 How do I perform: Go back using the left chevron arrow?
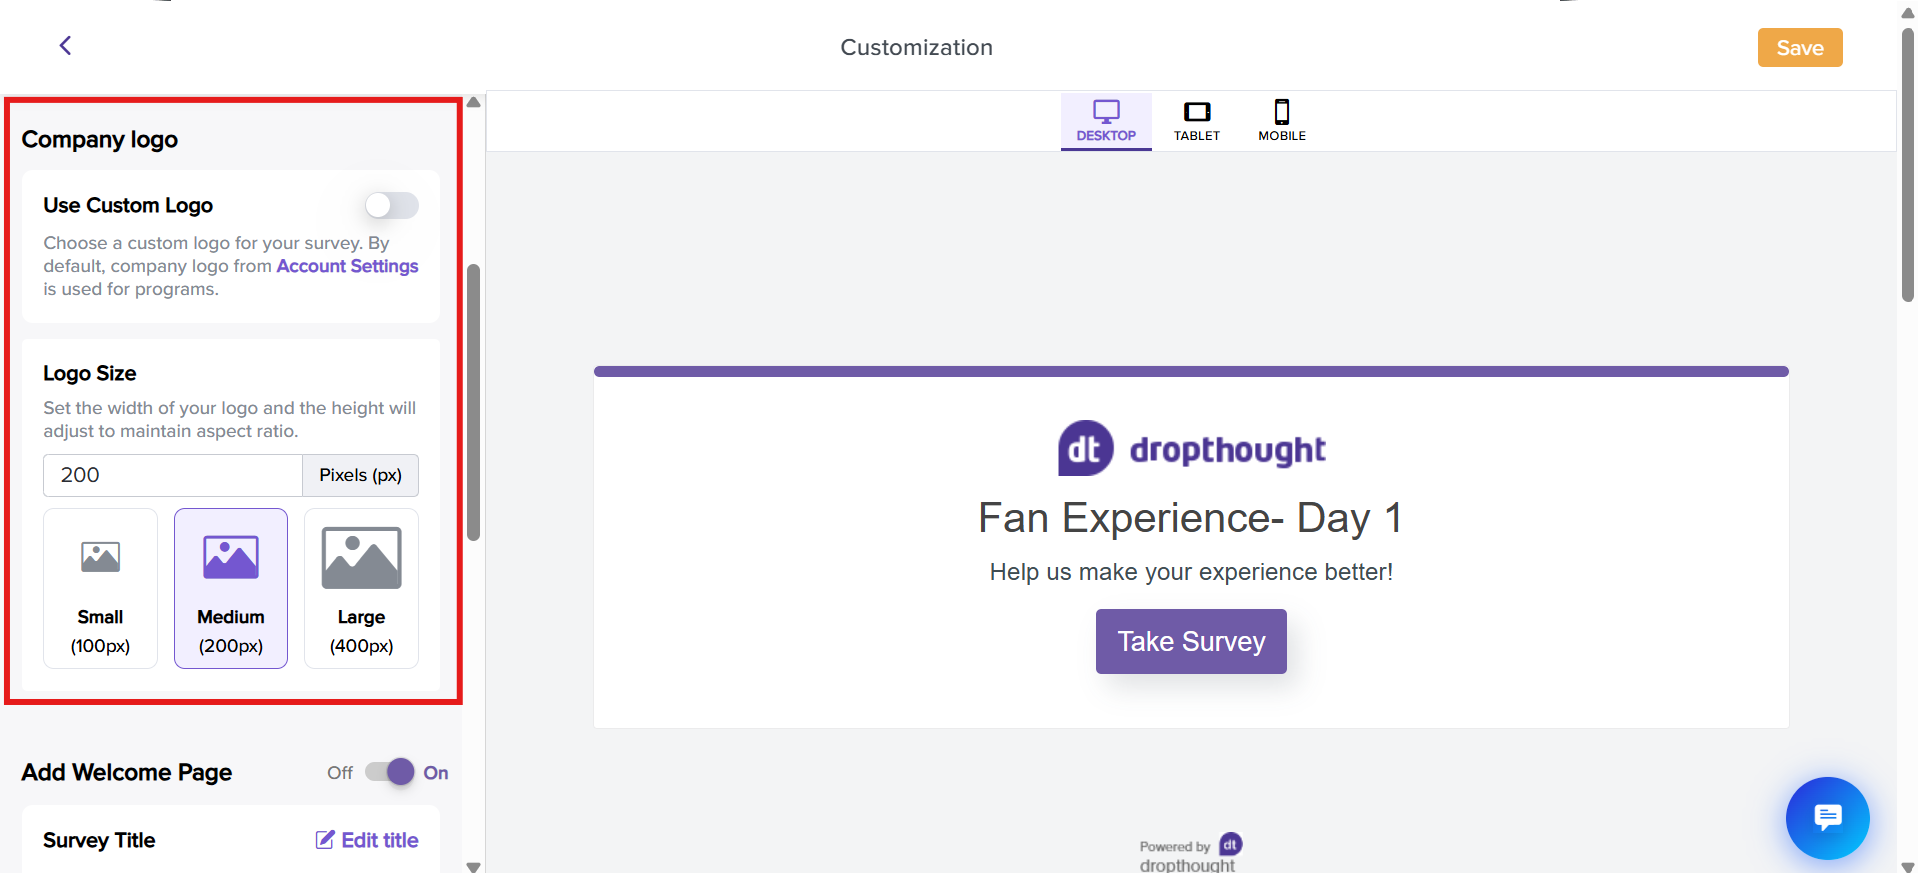point(65,46)
